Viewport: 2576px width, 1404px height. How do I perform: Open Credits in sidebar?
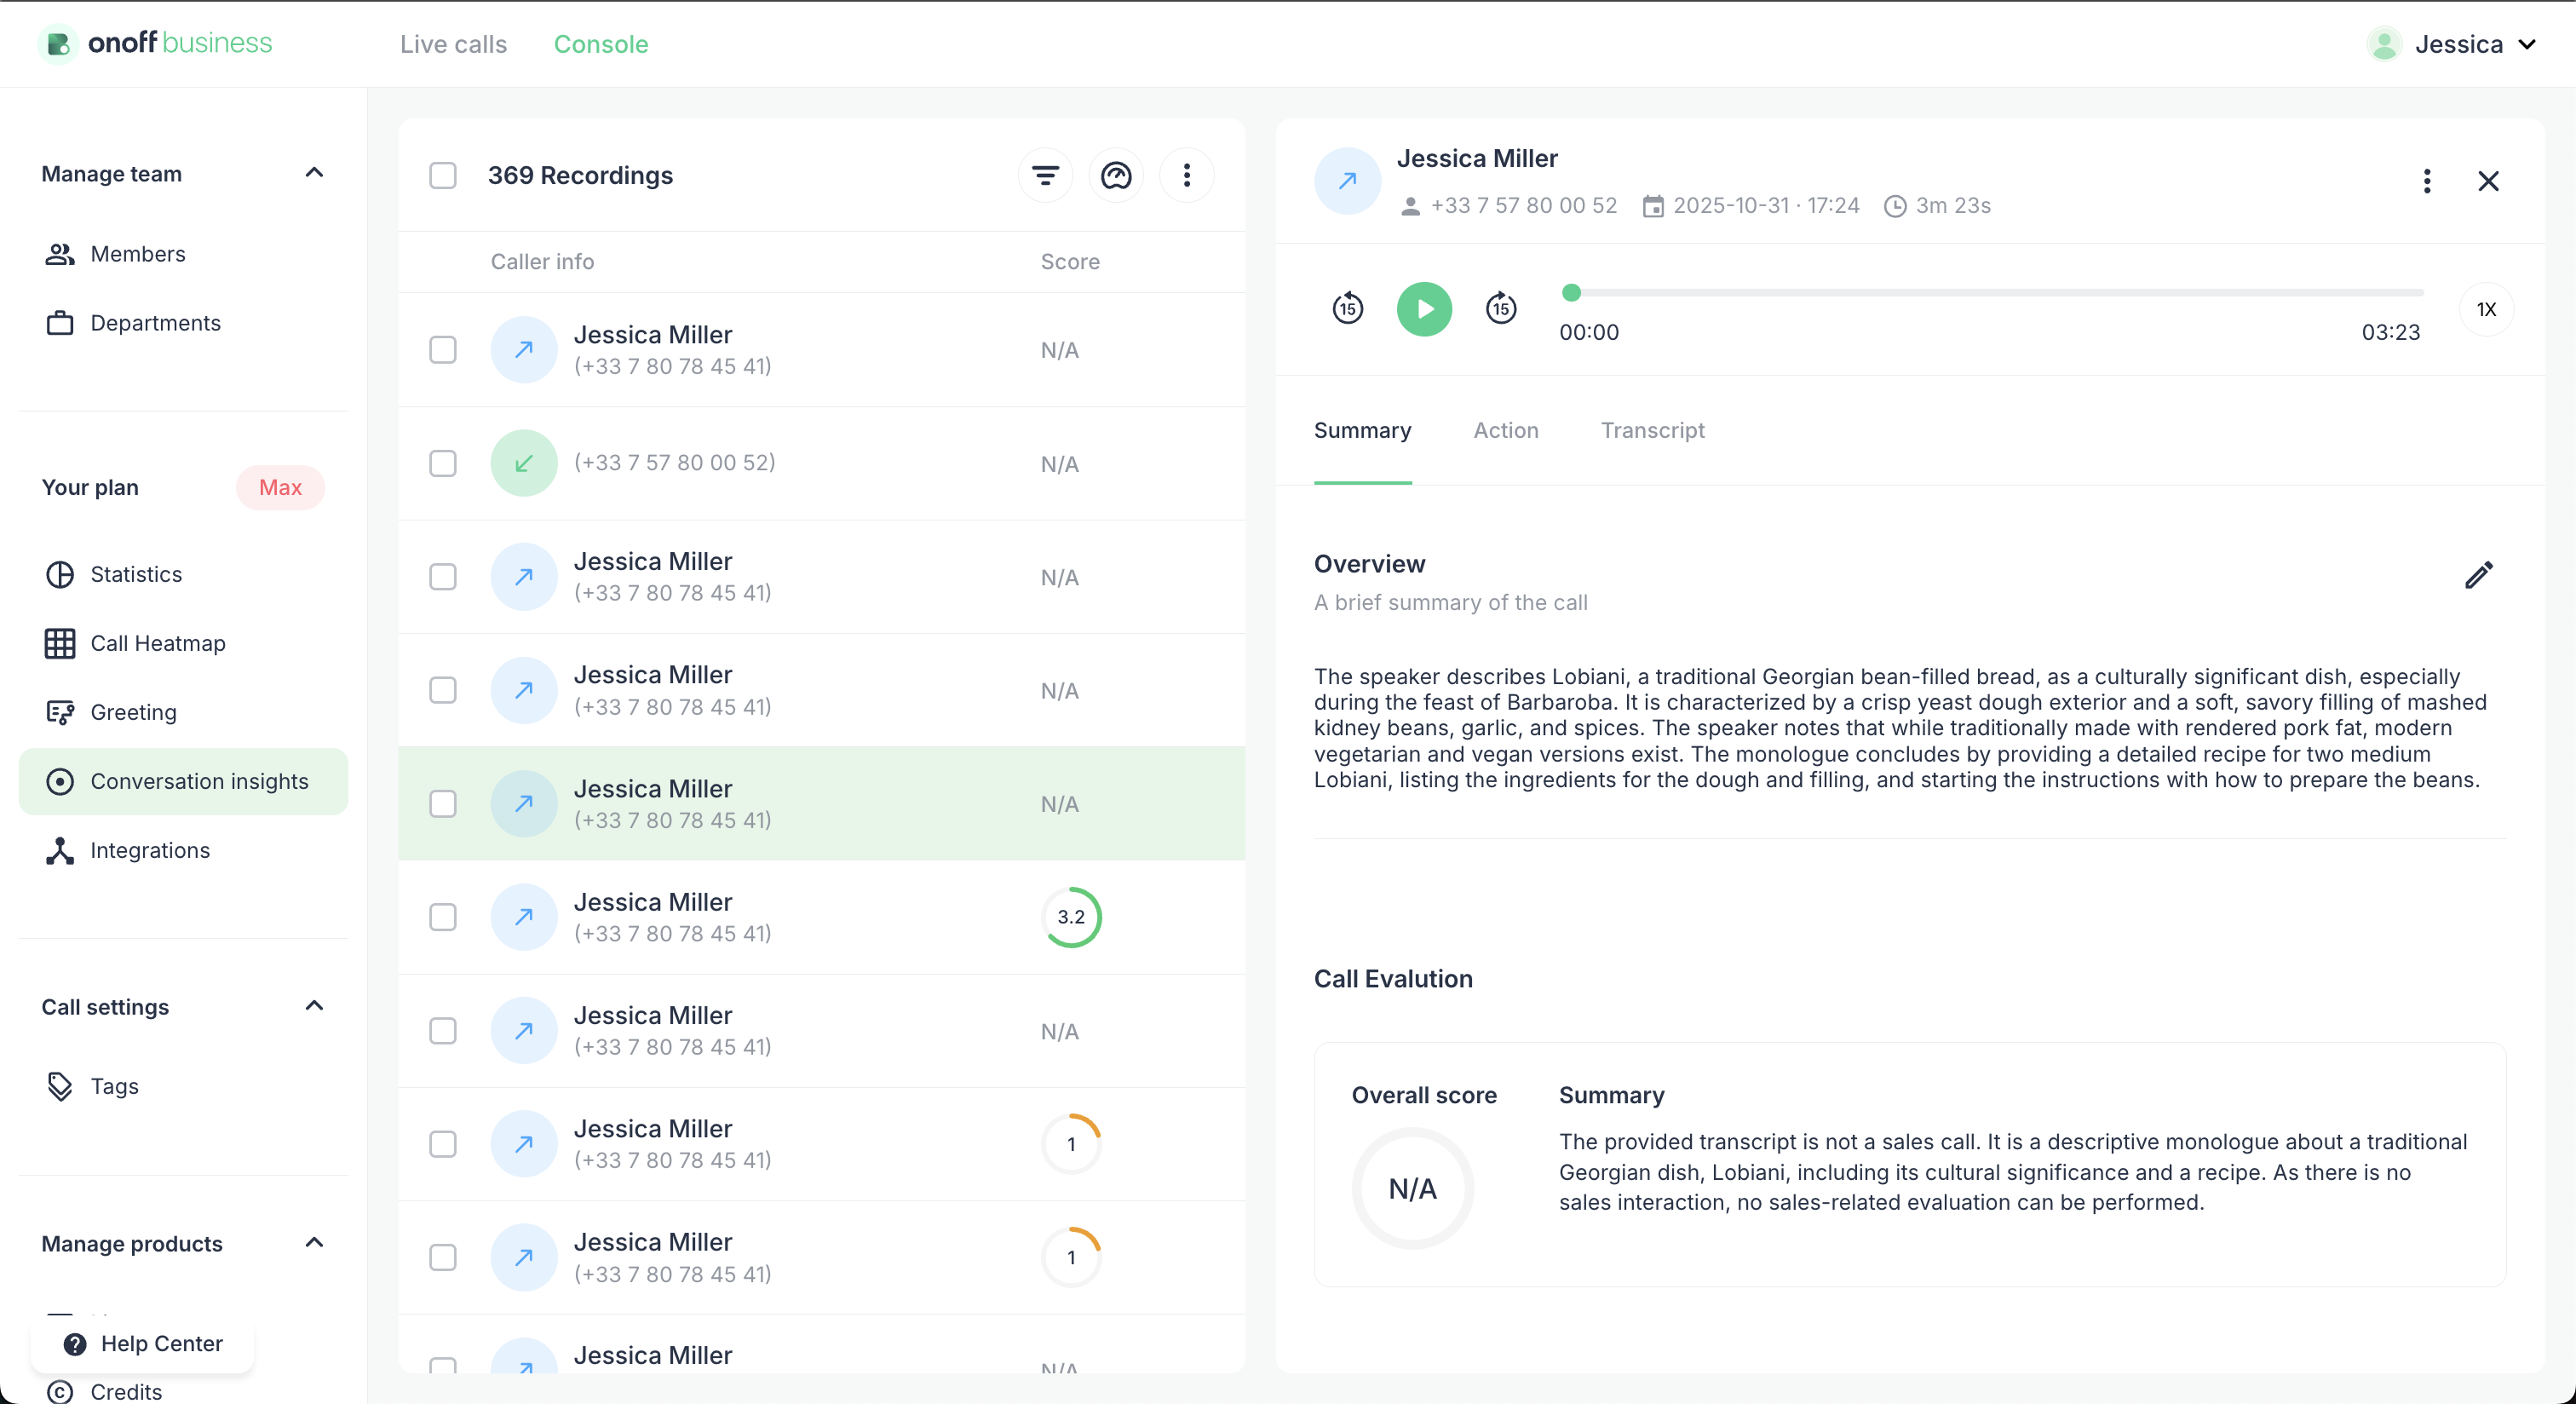point(125,1391)
